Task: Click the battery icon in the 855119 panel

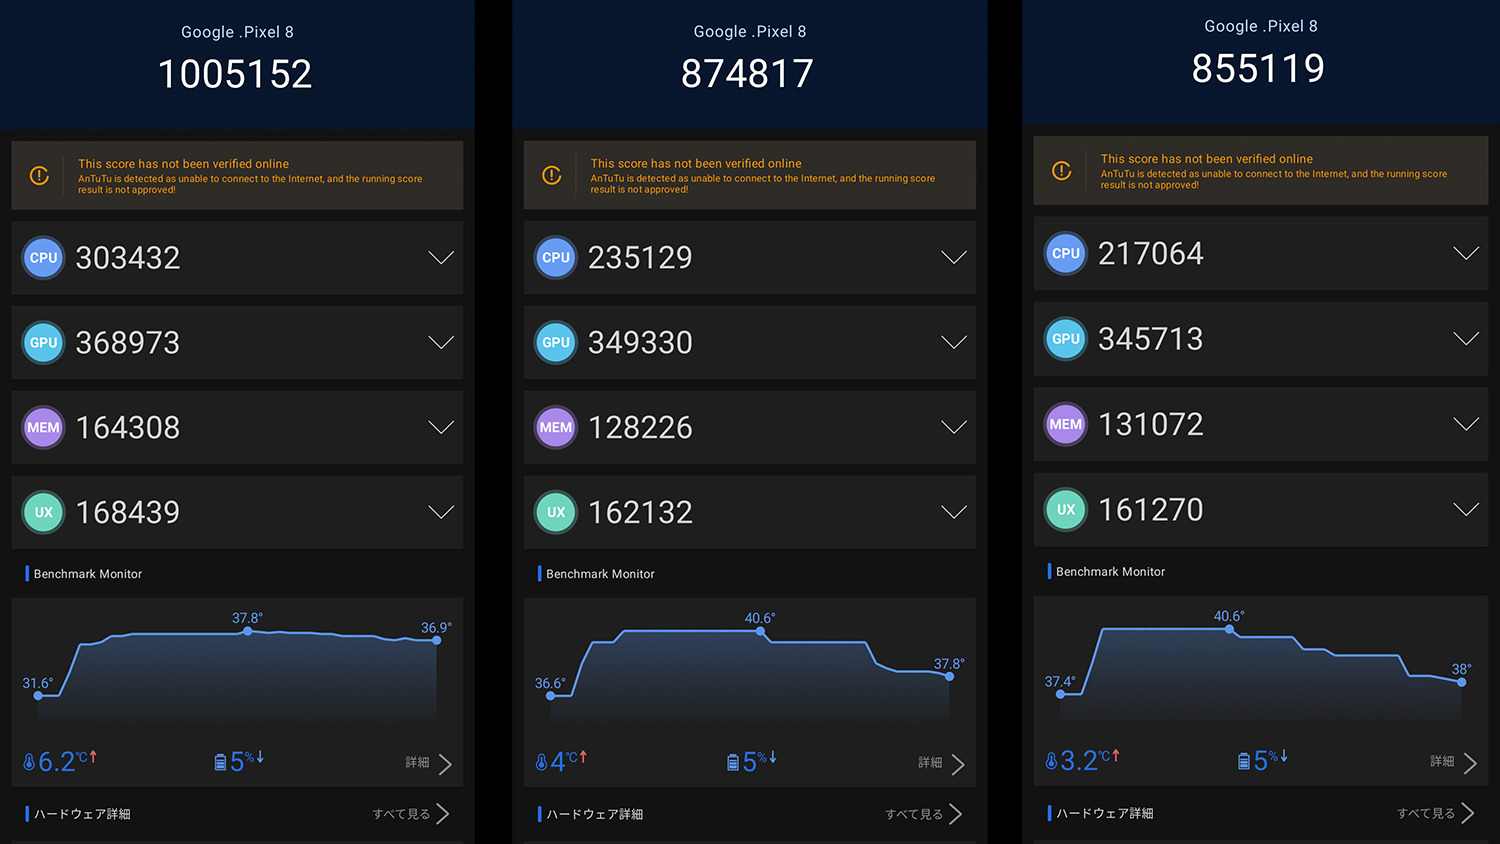Action: (x=1244, y=762)
